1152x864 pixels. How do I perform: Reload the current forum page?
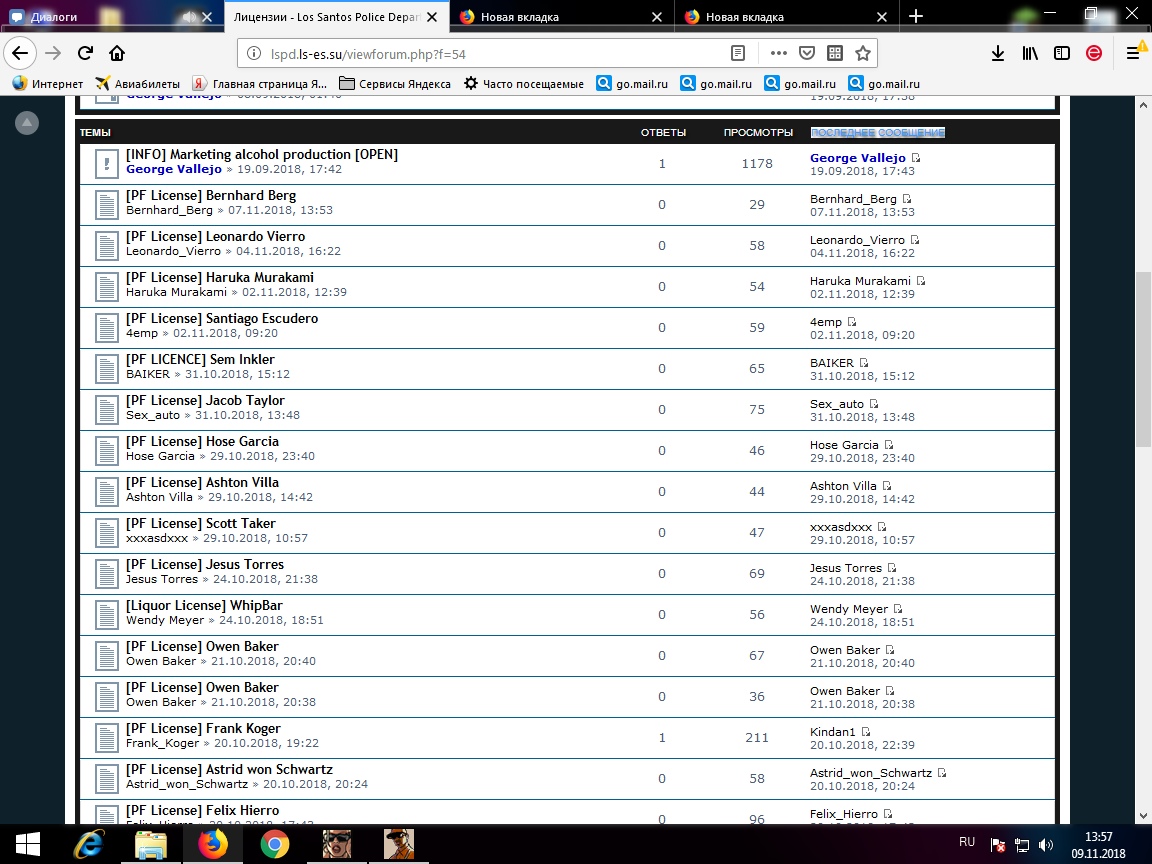click(x=85, y=53)
